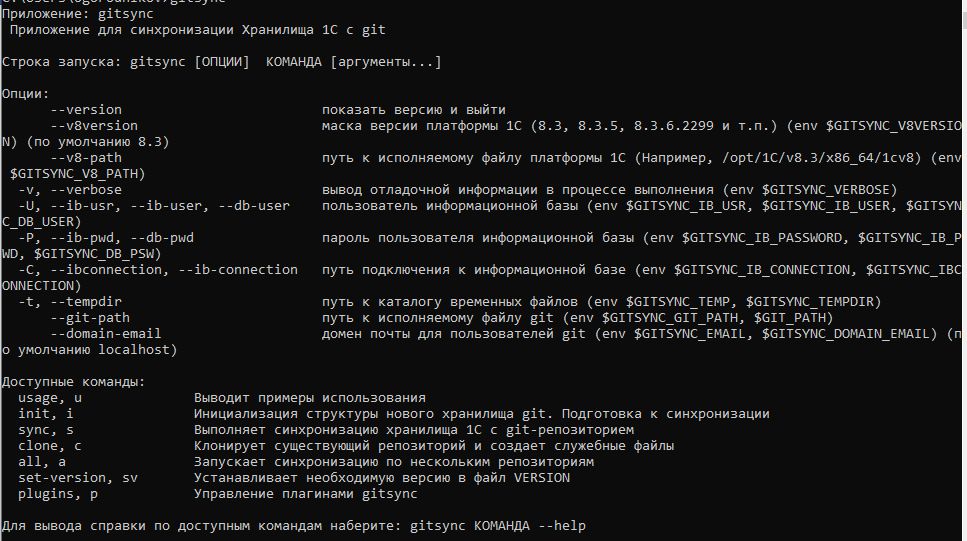Click the 'plugins, p' command line

tap(218, 495)
